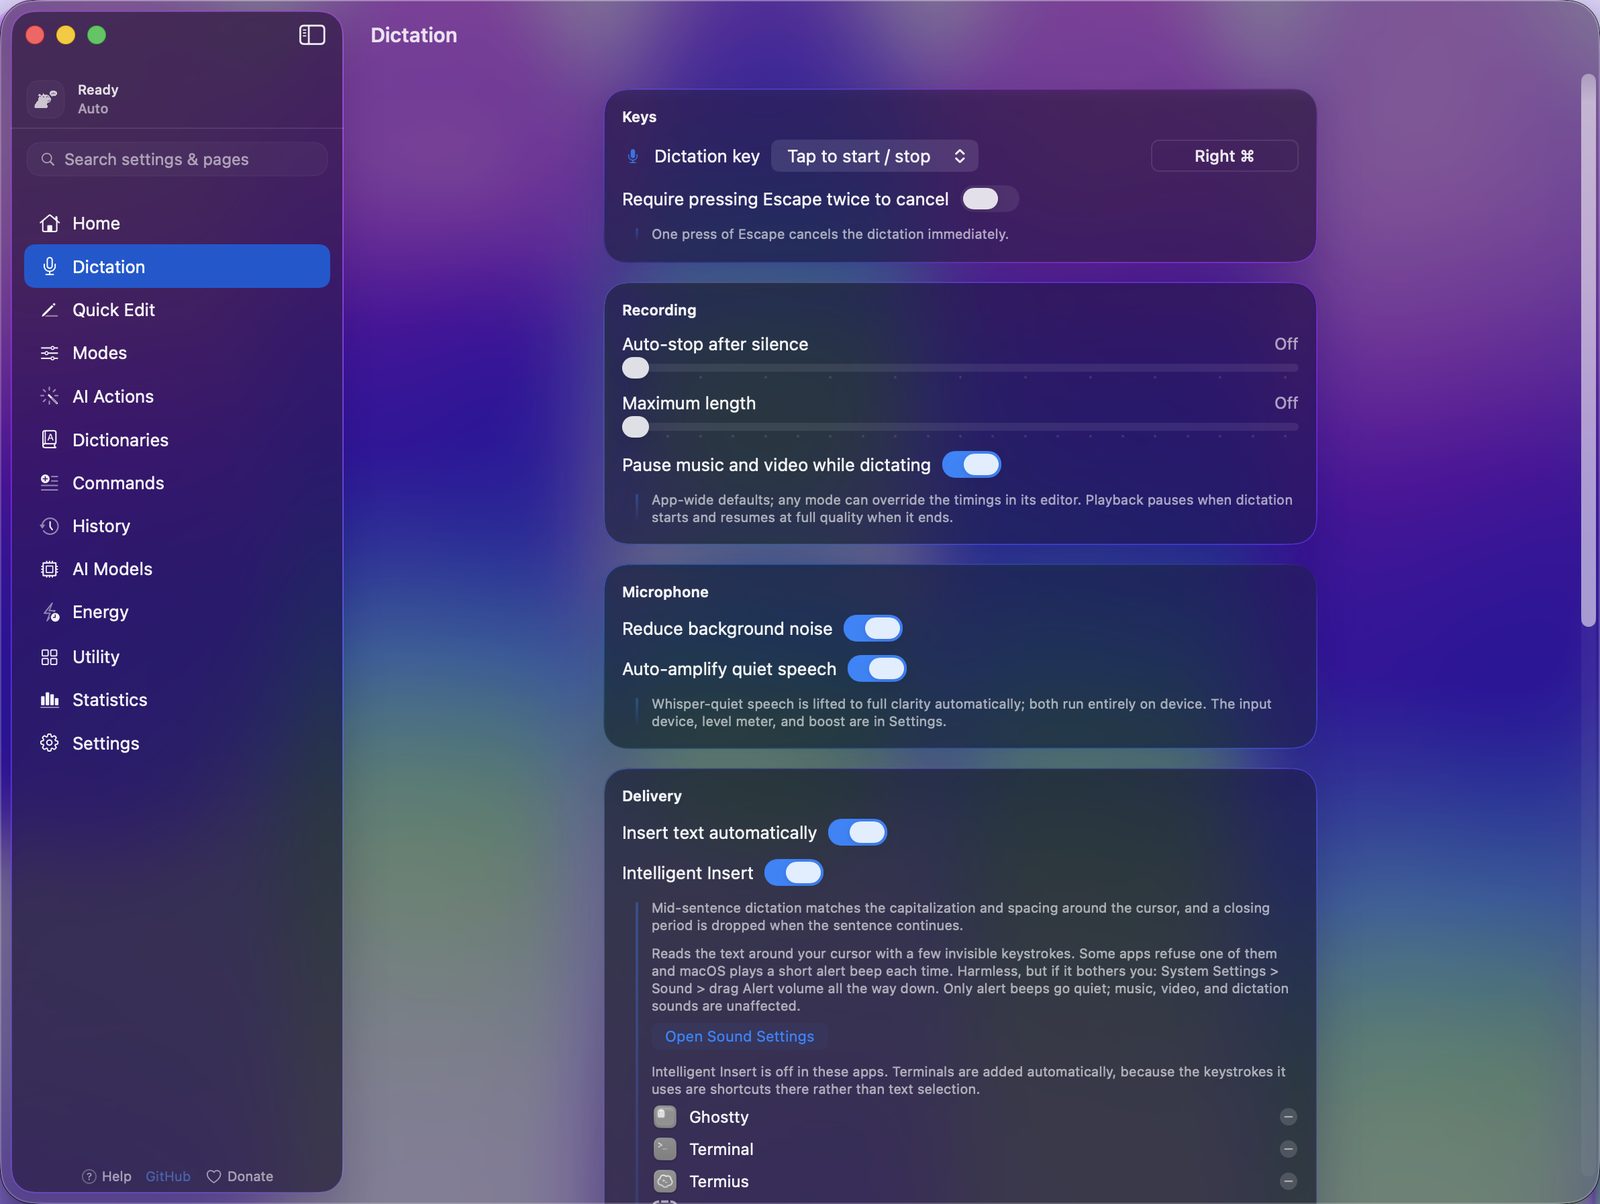1600x1204 pixels.
Task: Remove Ghostty with its minus icon
Action: click(1288, 1117)
